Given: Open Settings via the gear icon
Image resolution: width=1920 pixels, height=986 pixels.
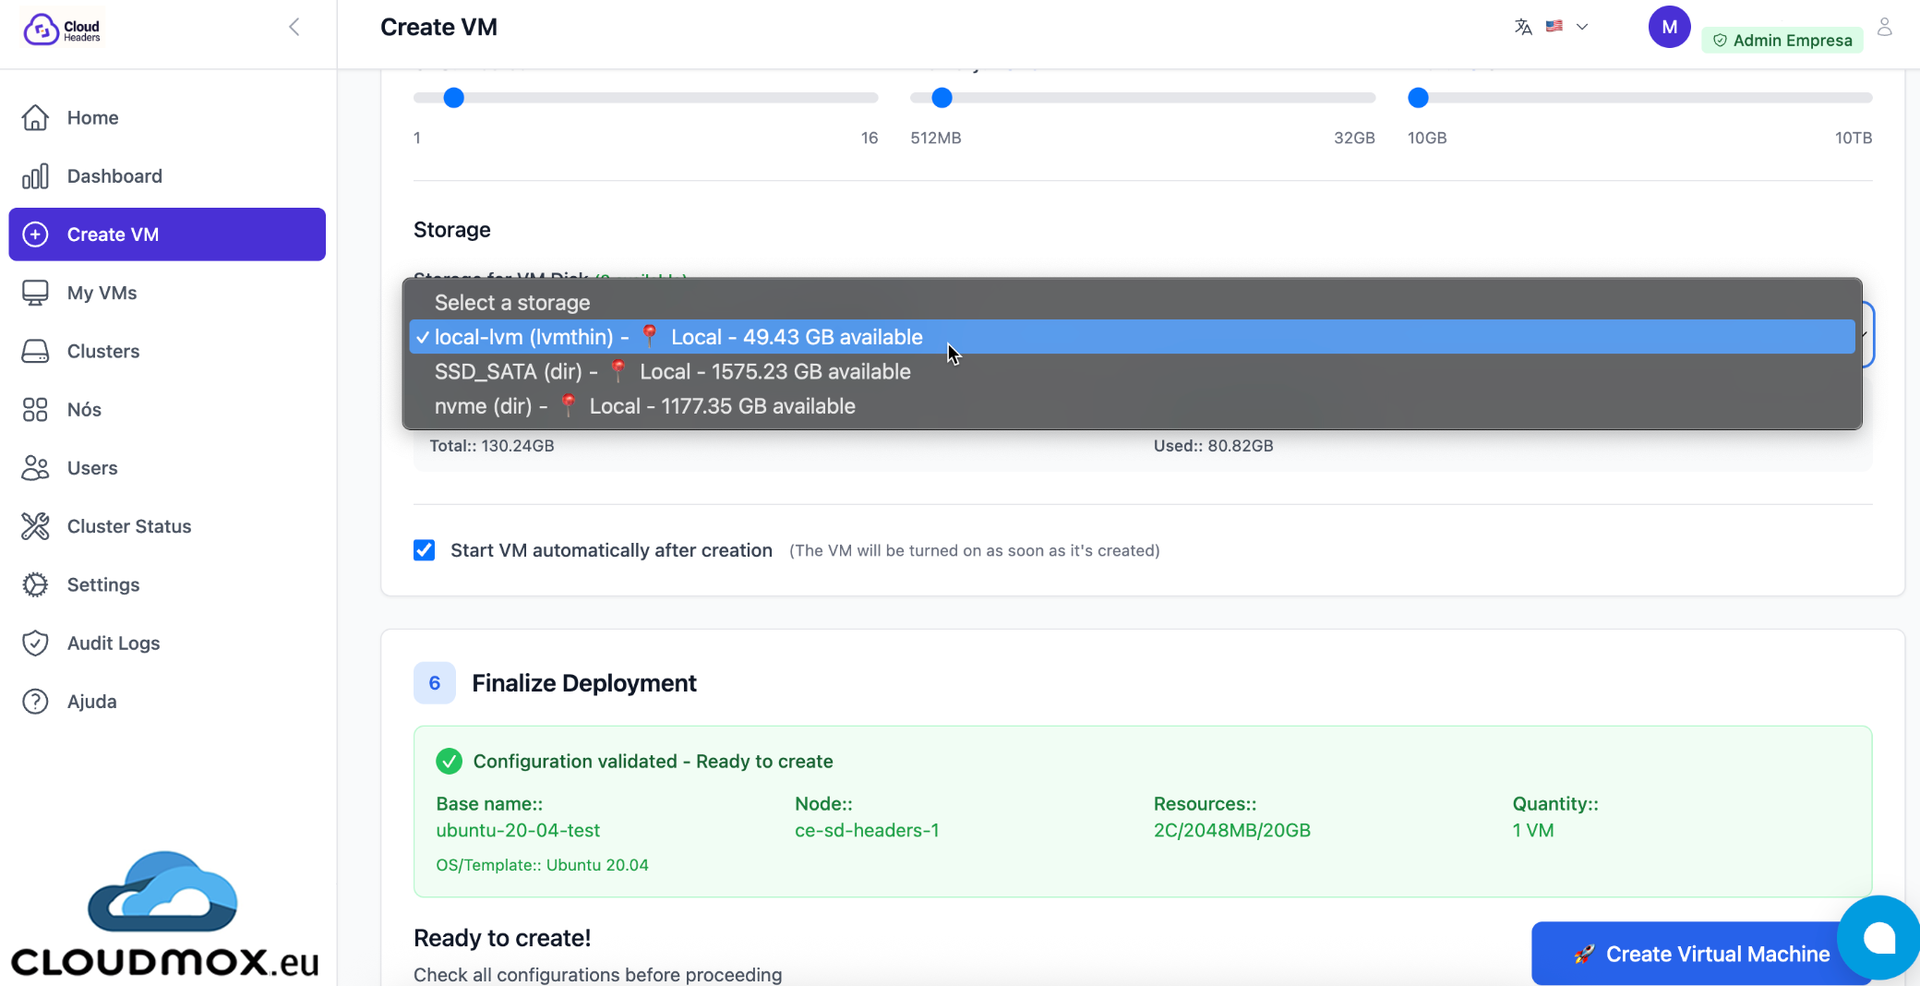Looking at the screenshot, I should pos(35,585).
